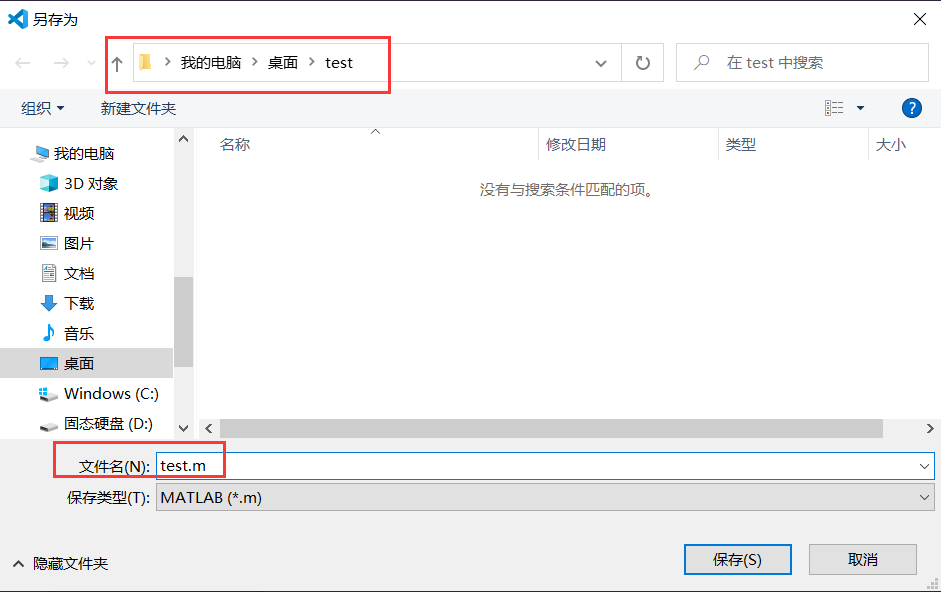
Task: Click sidebar vertical scrollbar thumb
Action: coord(184,321)
